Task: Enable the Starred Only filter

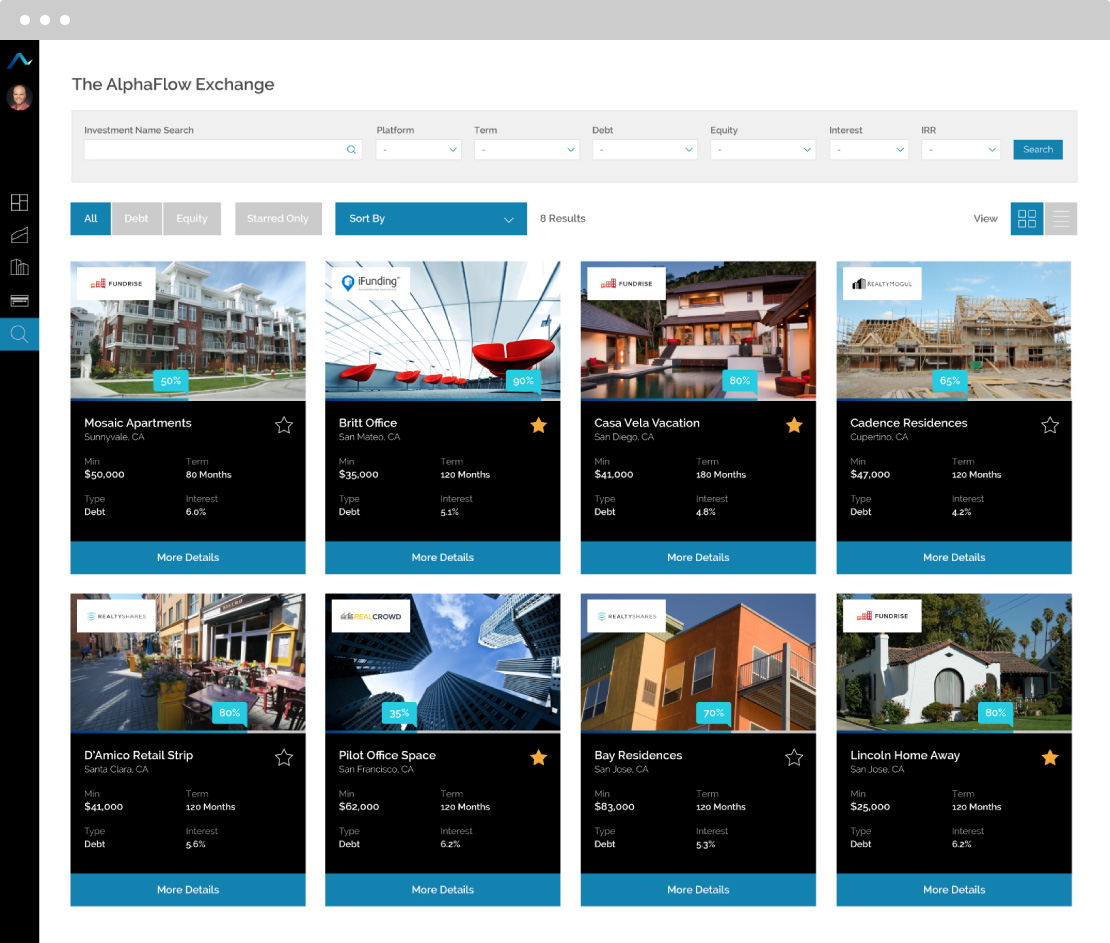Action: coord(278,218)
